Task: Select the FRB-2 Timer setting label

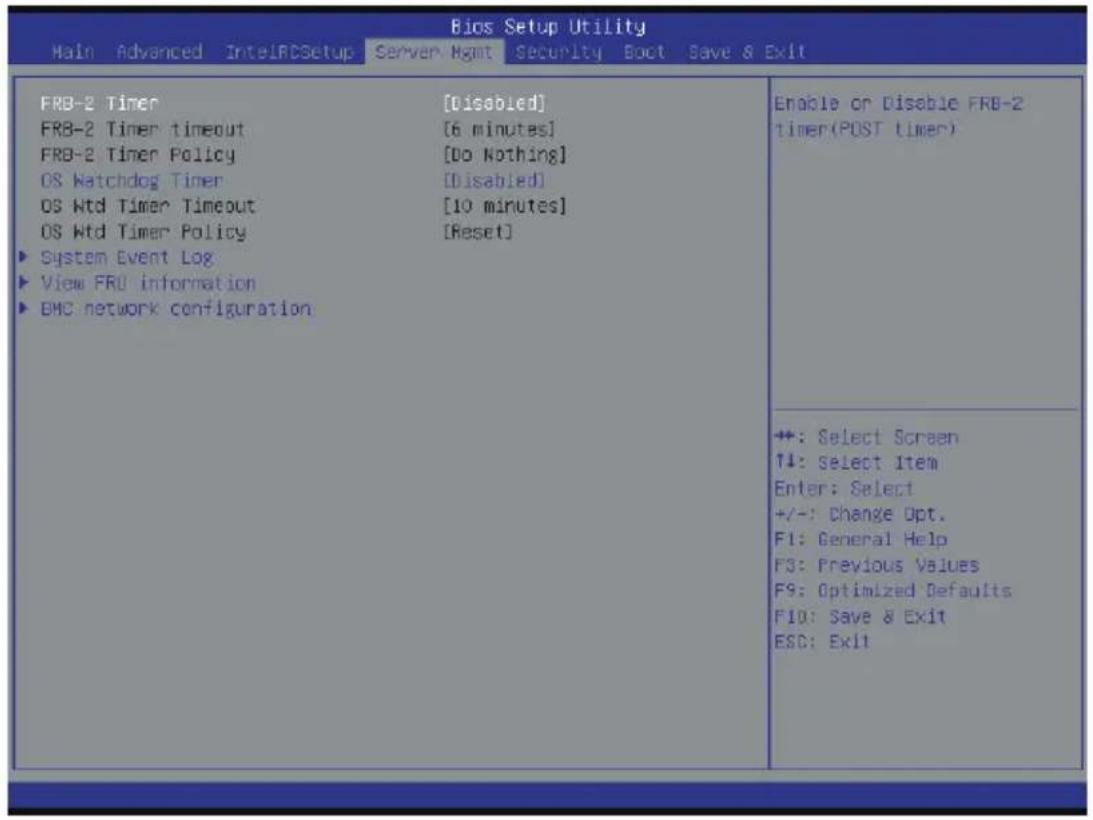Action: (x=100, y=103)
